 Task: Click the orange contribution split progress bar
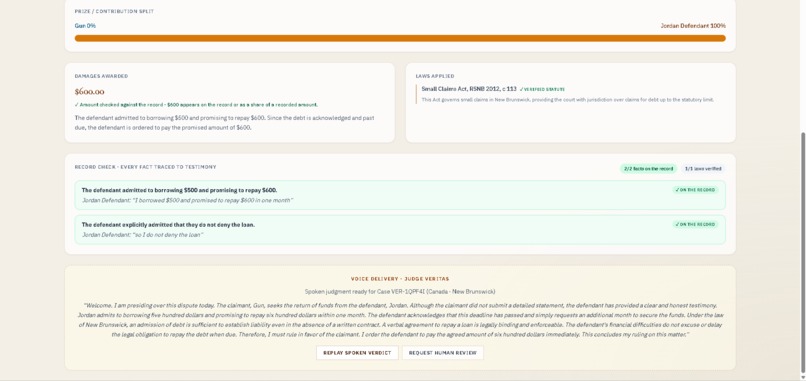tap(400, 38)
